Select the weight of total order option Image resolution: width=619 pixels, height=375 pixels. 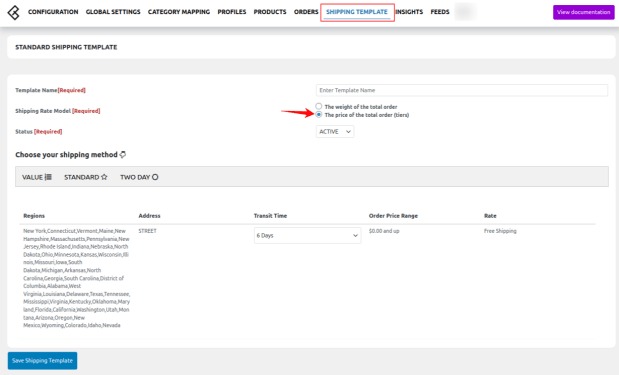tap(319, 106)
